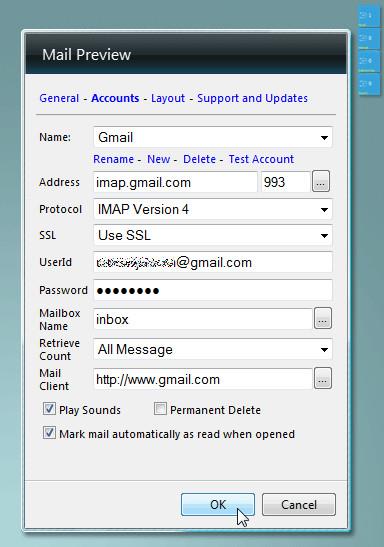Viewport: 384px width, 547px height.
Task: Open the browse button beside Mailbox Name
Action: (x=323, y=318)
